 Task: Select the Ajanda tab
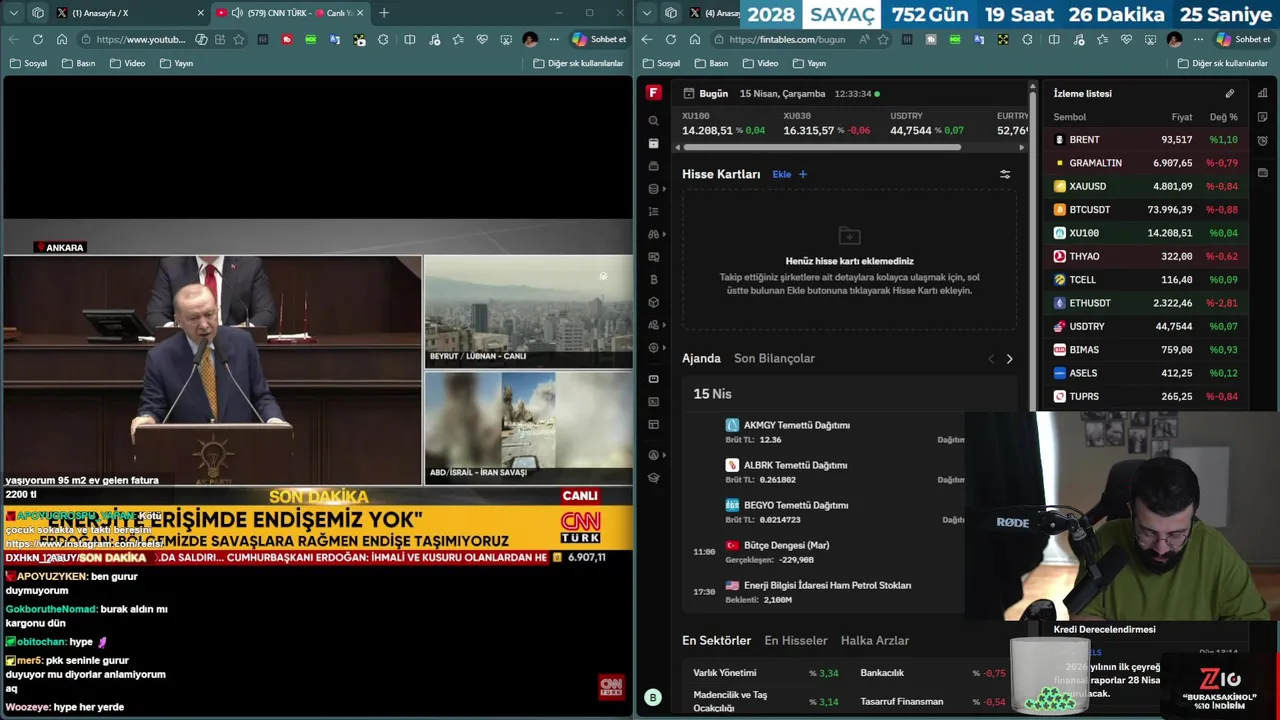tap(701, 358)
